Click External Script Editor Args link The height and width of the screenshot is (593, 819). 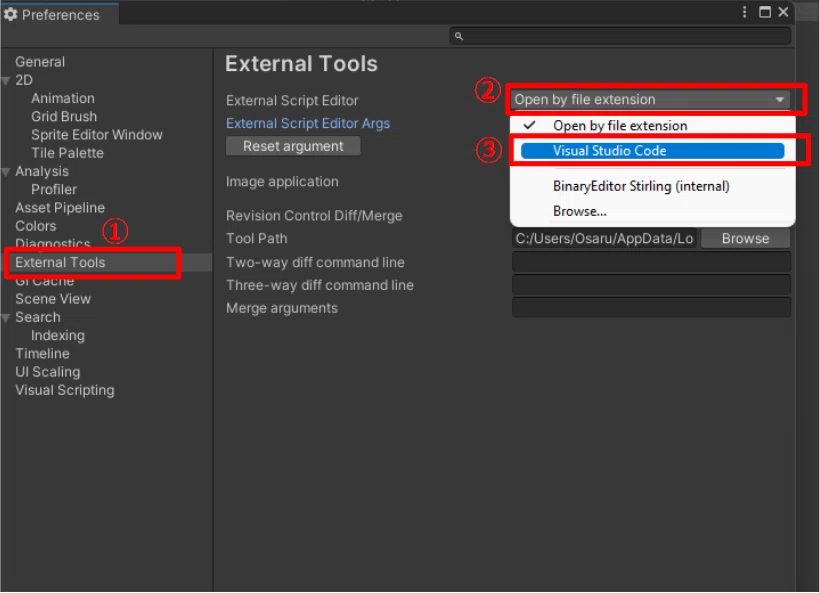(x=308, y=123)
